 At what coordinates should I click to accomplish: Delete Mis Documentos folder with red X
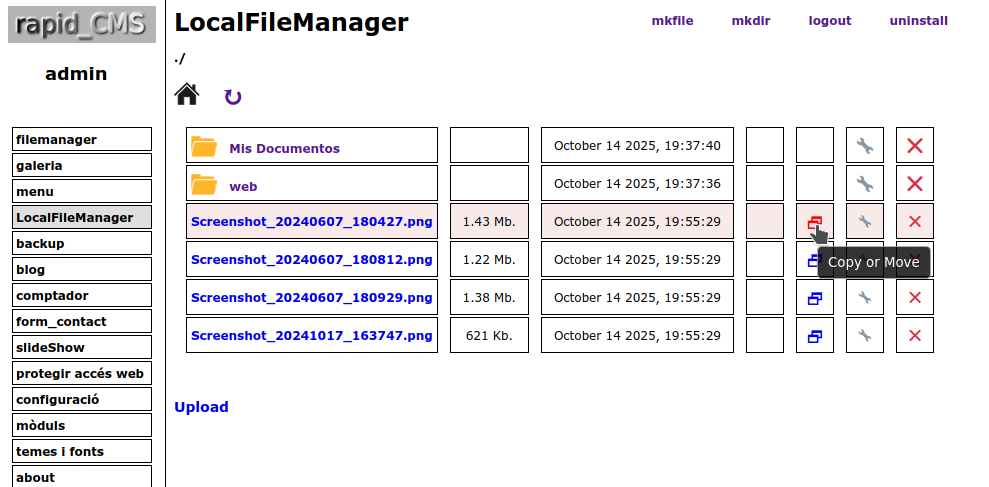click(x=915, y=146)
